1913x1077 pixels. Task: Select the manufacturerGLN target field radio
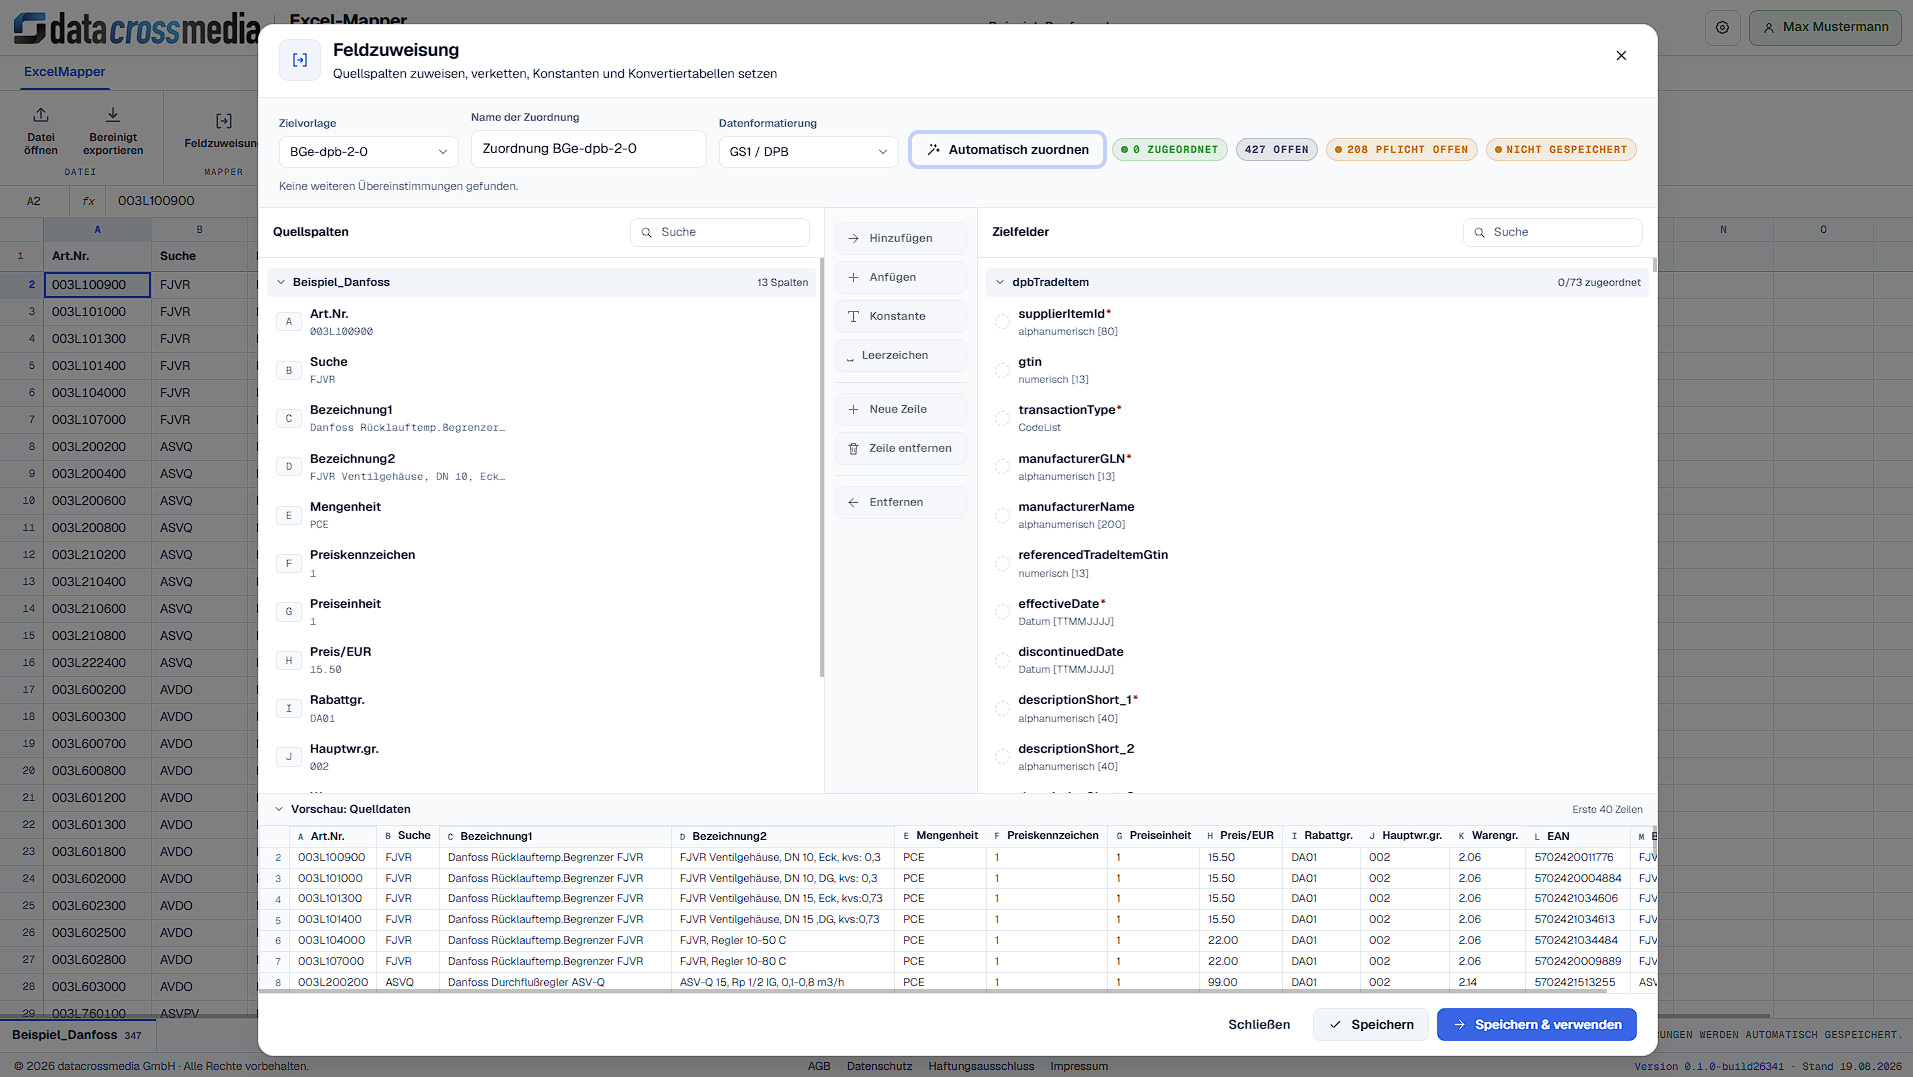point(1002,467)
